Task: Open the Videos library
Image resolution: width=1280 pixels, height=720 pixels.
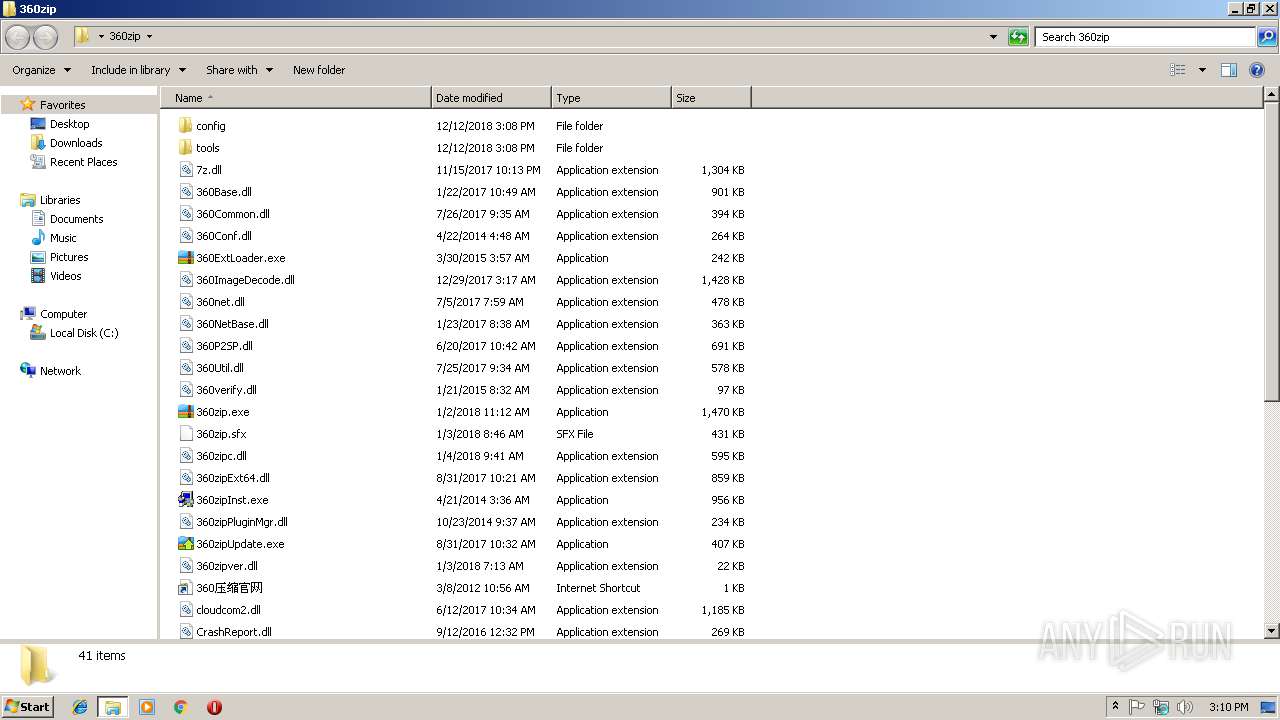Action: coord(65,276)
